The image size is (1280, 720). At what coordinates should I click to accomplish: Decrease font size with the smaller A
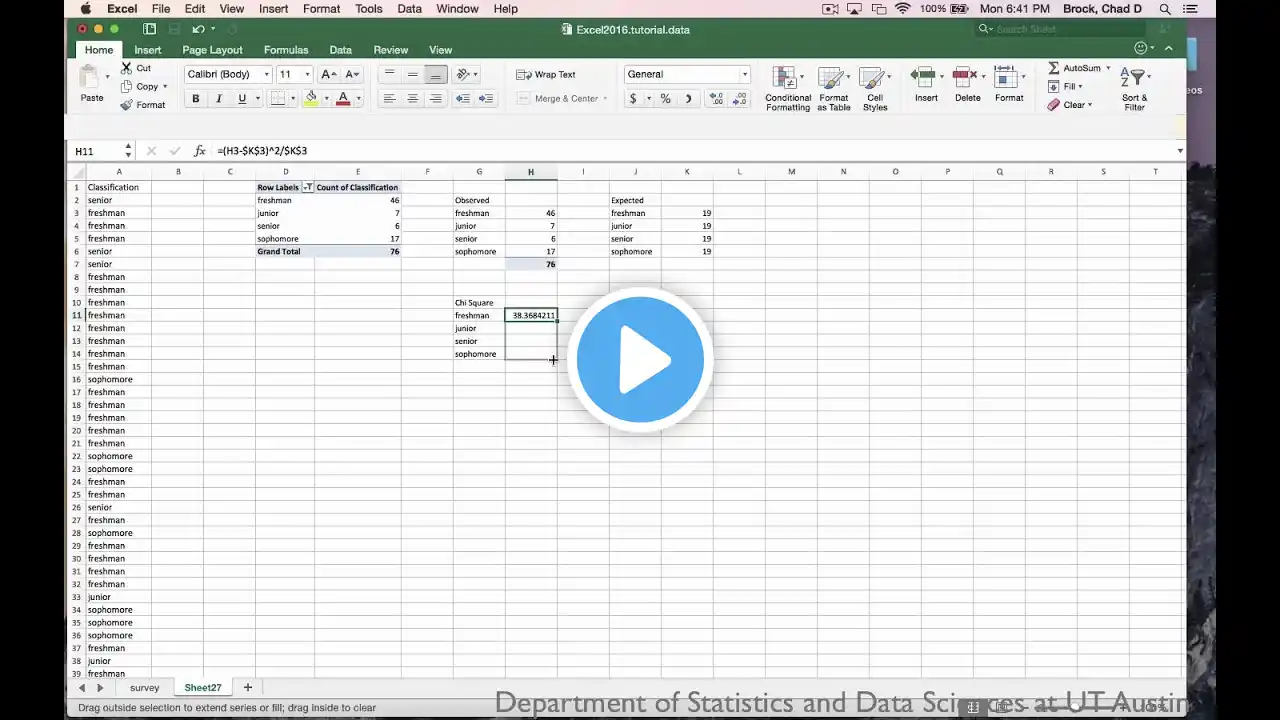(351, 74)
